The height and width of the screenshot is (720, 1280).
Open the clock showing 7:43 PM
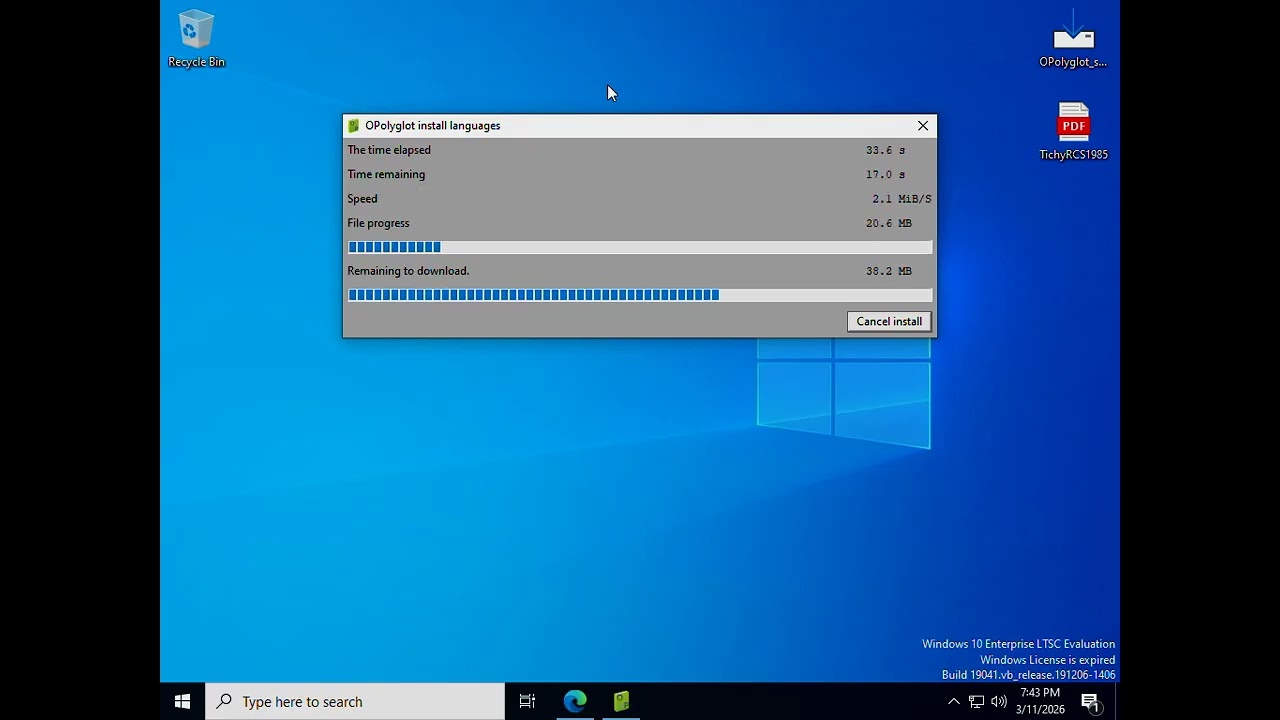click(x=1040, y=702)
